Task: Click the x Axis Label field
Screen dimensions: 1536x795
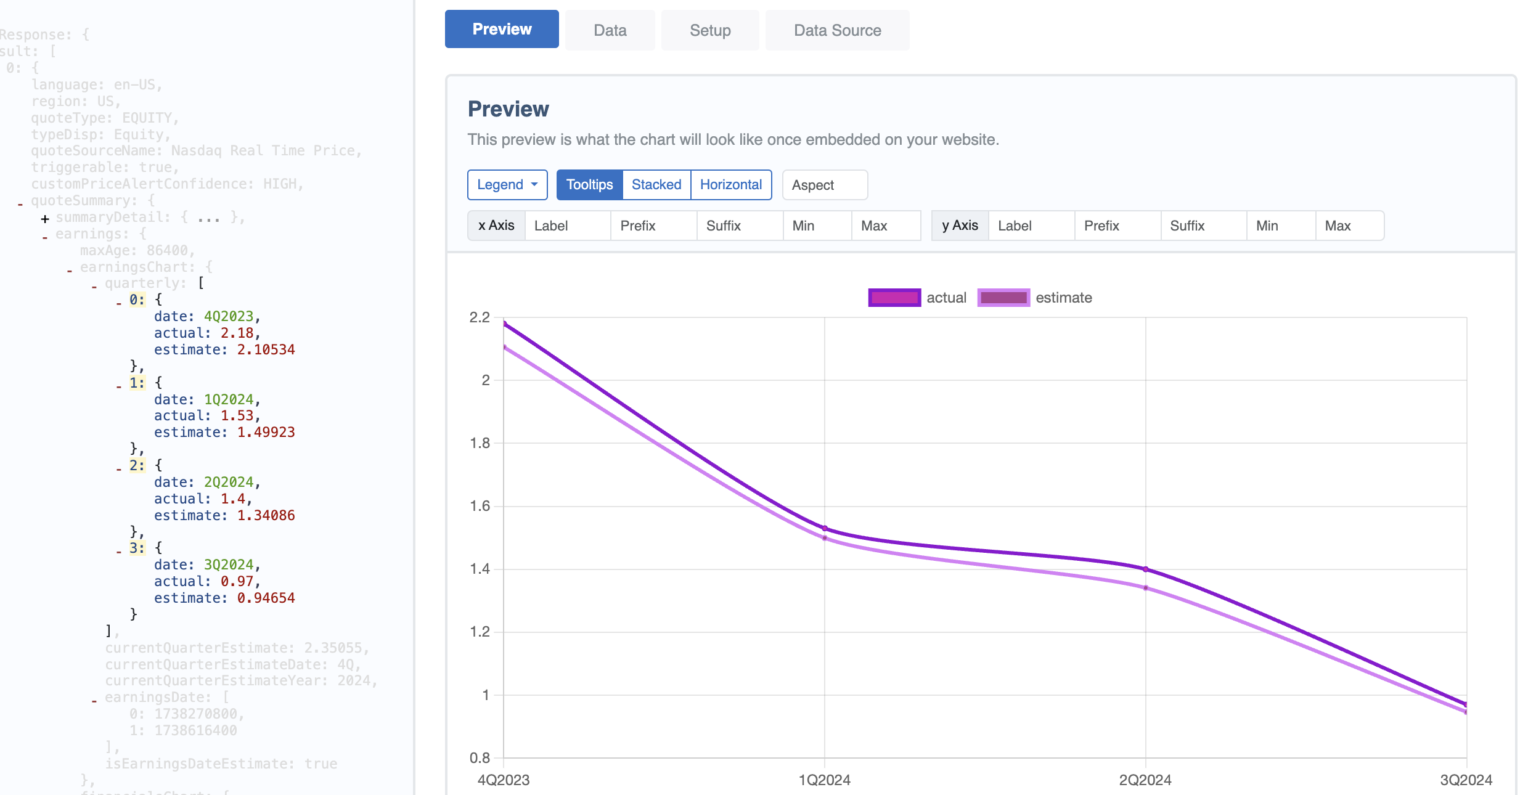Action: tap(567, 225)
